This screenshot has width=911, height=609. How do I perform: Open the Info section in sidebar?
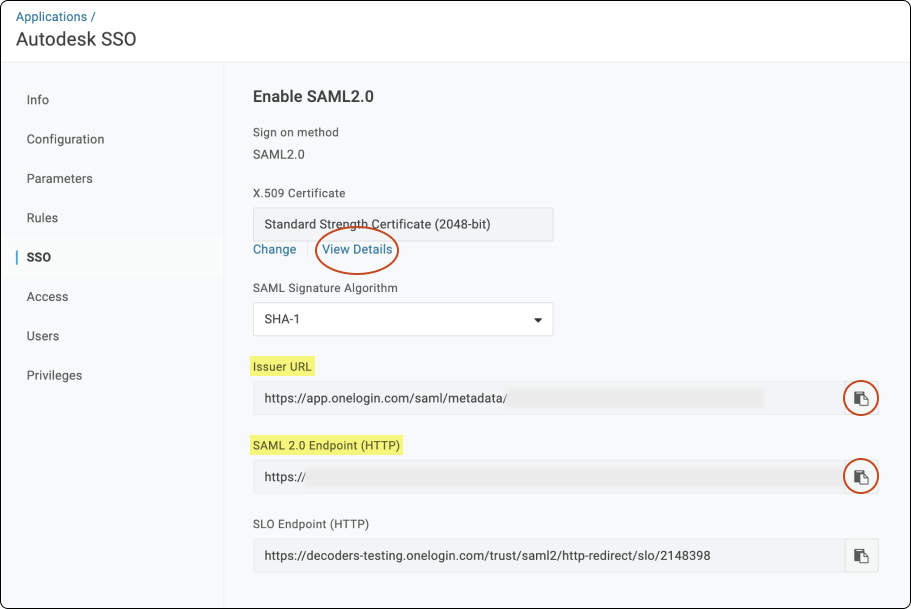pyautogui.click(x=38, y=100)
